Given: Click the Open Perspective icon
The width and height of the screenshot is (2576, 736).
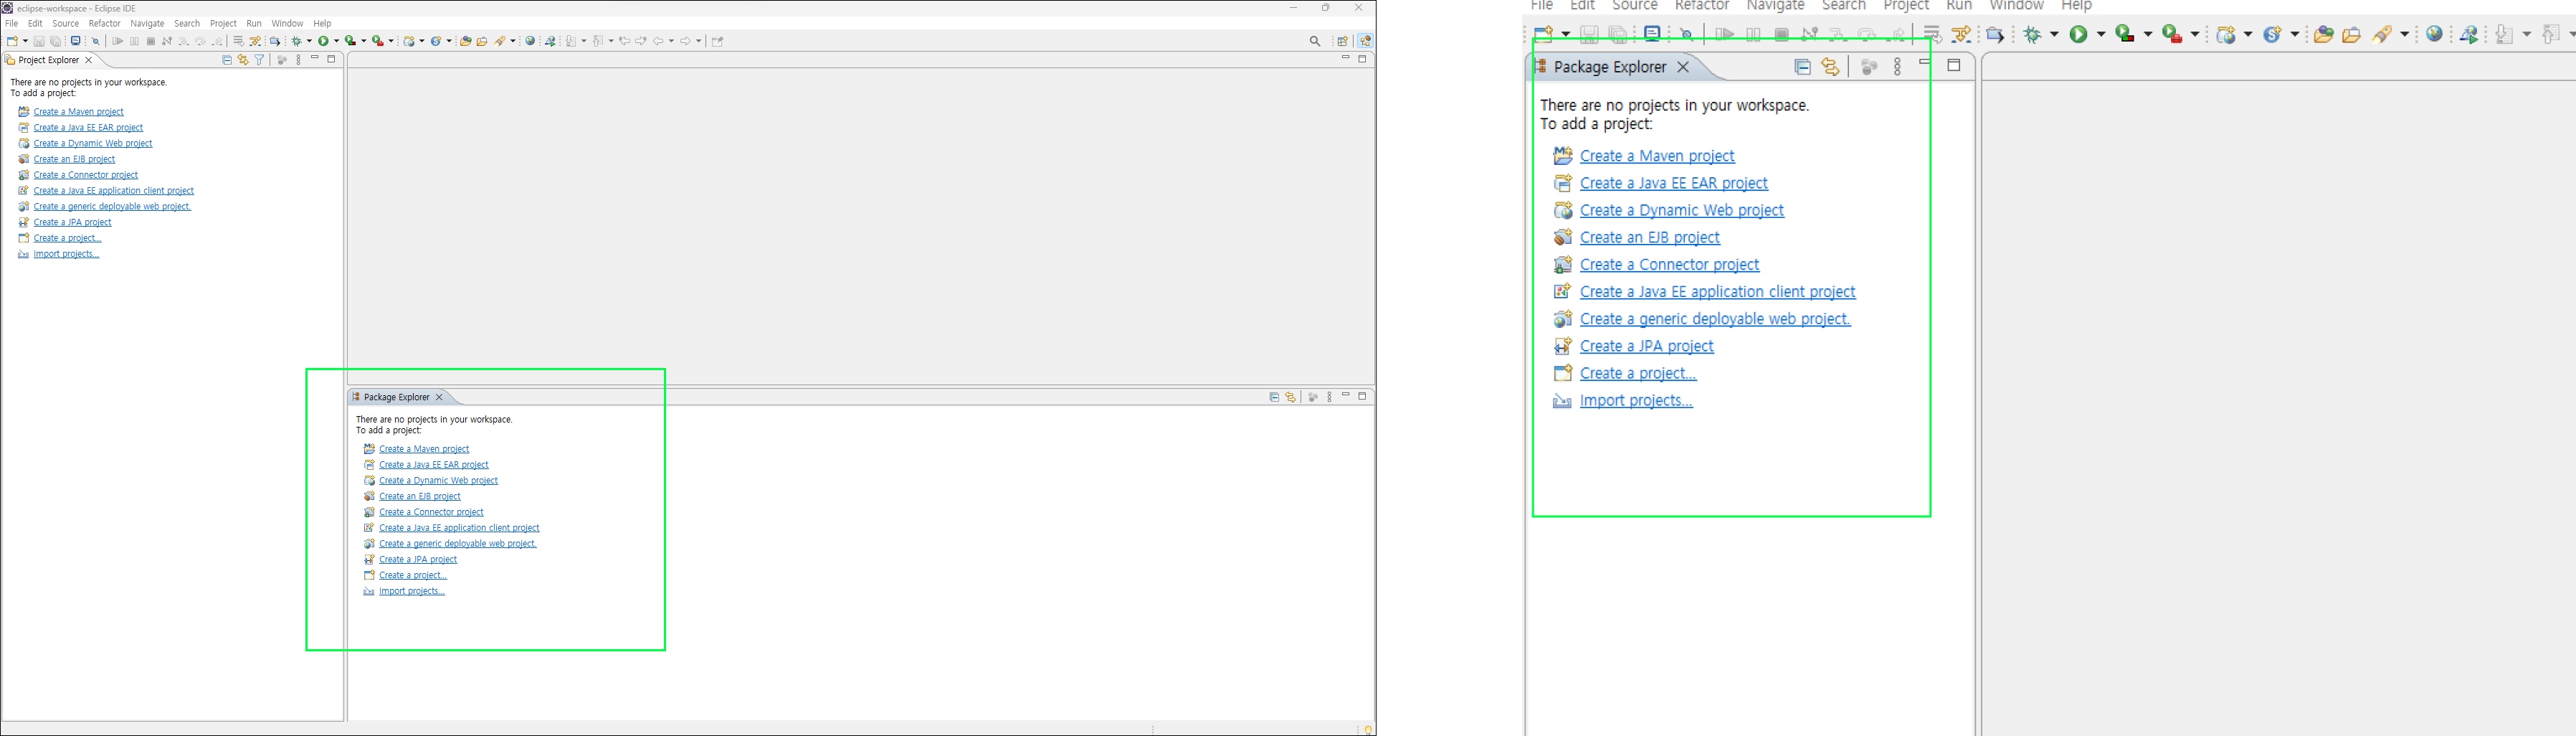Looking at the screenshot, I should tap(1342, 41).
